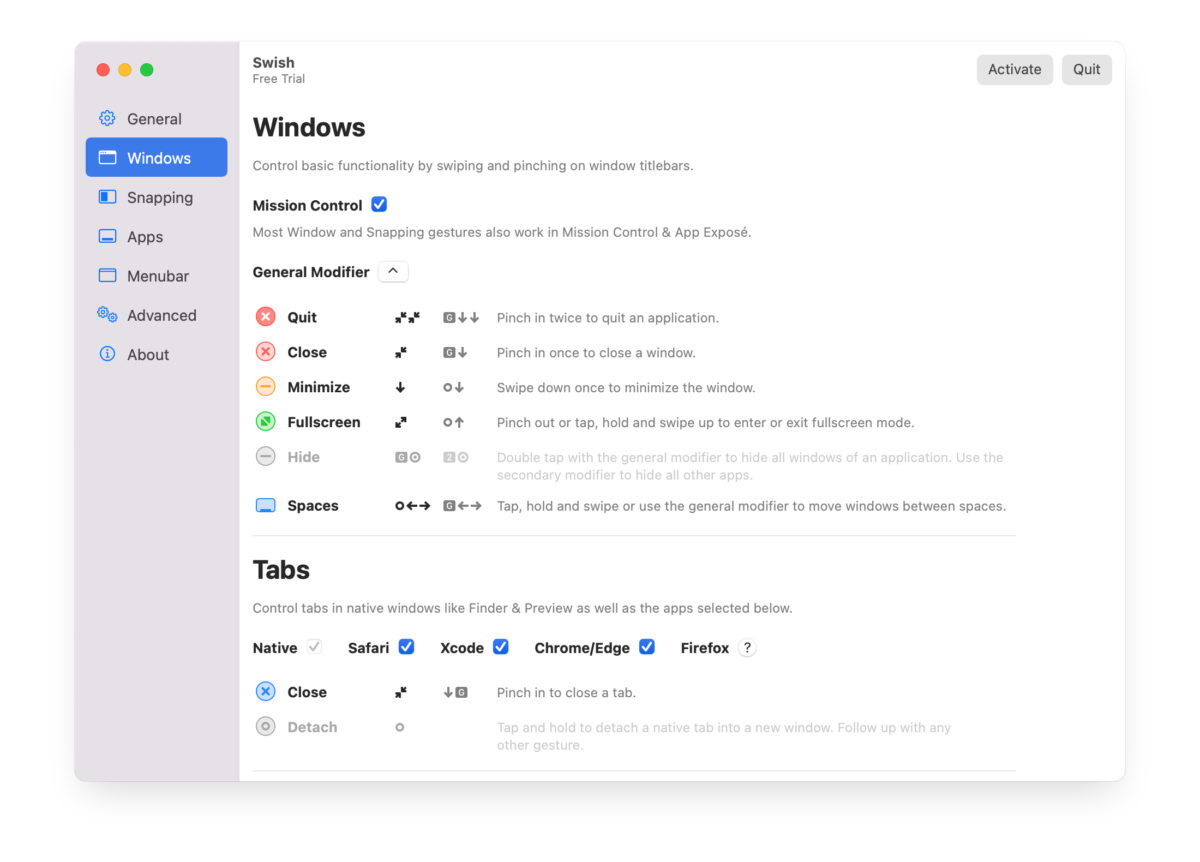Open the General Modifier dropdown

393,271
